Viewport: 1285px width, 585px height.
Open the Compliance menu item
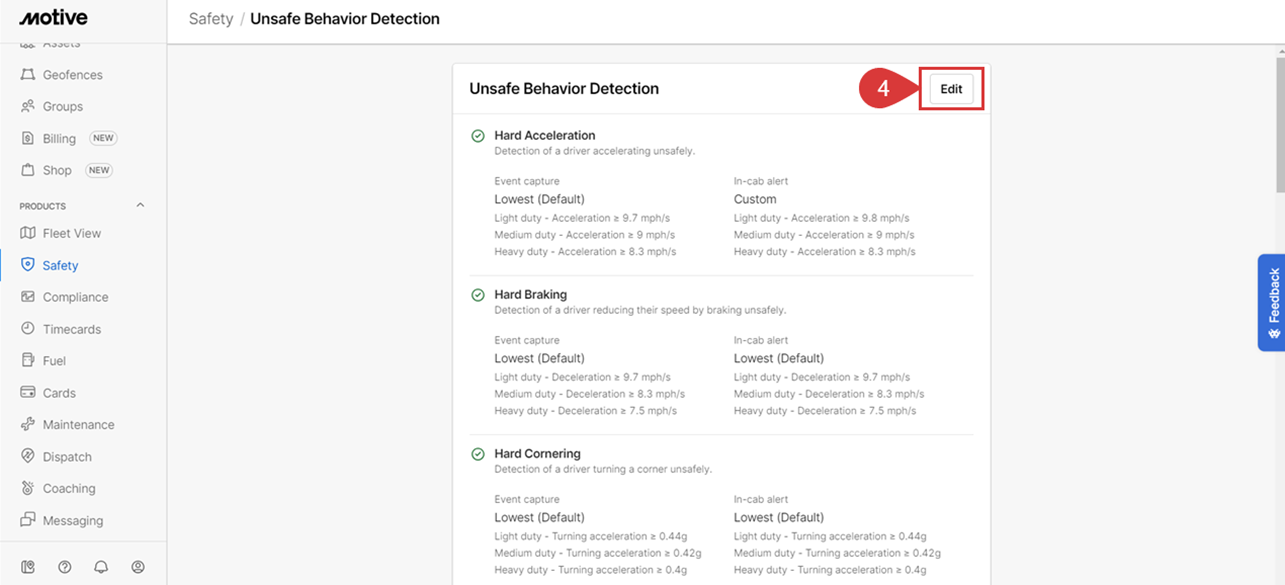(75, 297)
